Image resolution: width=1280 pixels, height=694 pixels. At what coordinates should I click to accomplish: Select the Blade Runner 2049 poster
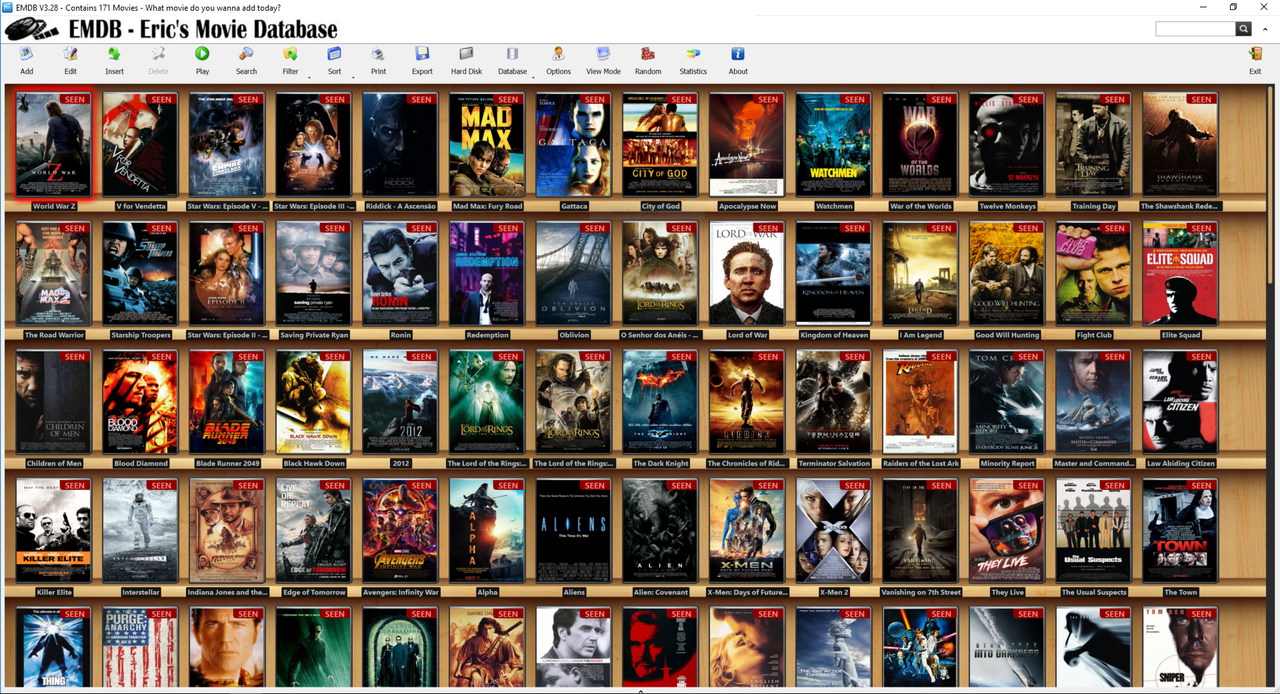(x=227, y=402)
